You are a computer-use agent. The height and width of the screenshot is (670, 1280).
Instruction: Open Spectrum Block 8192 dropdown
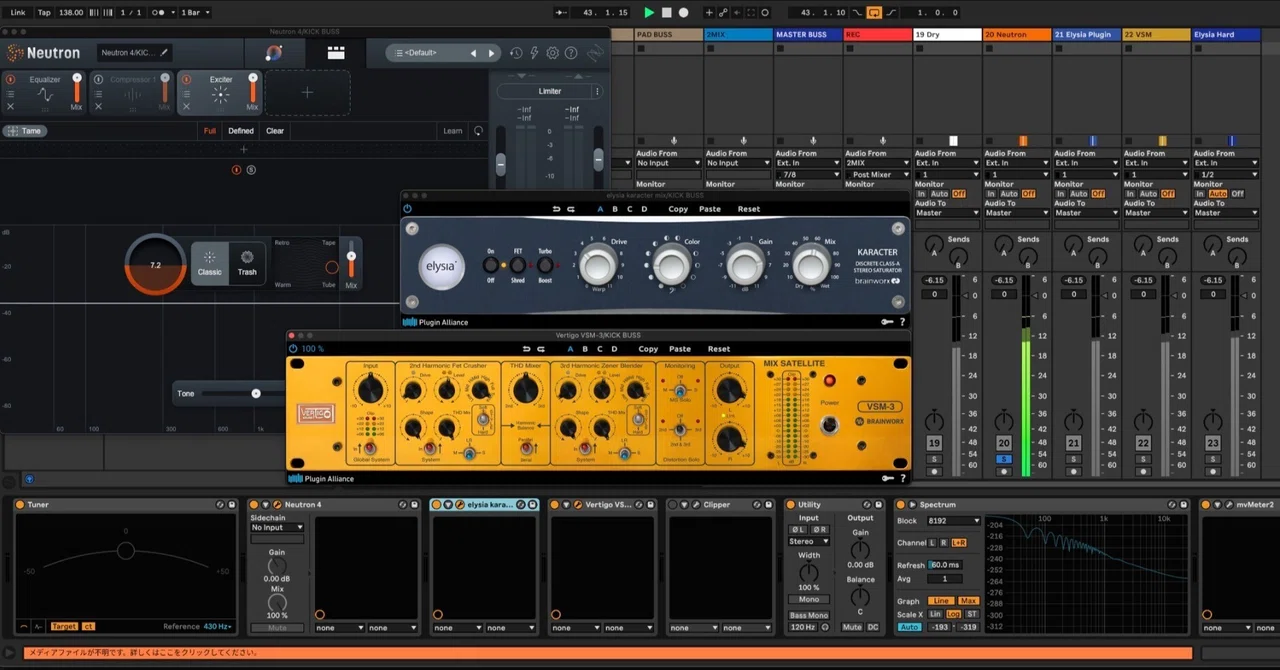pyautogui.click(x=953, y=521)
